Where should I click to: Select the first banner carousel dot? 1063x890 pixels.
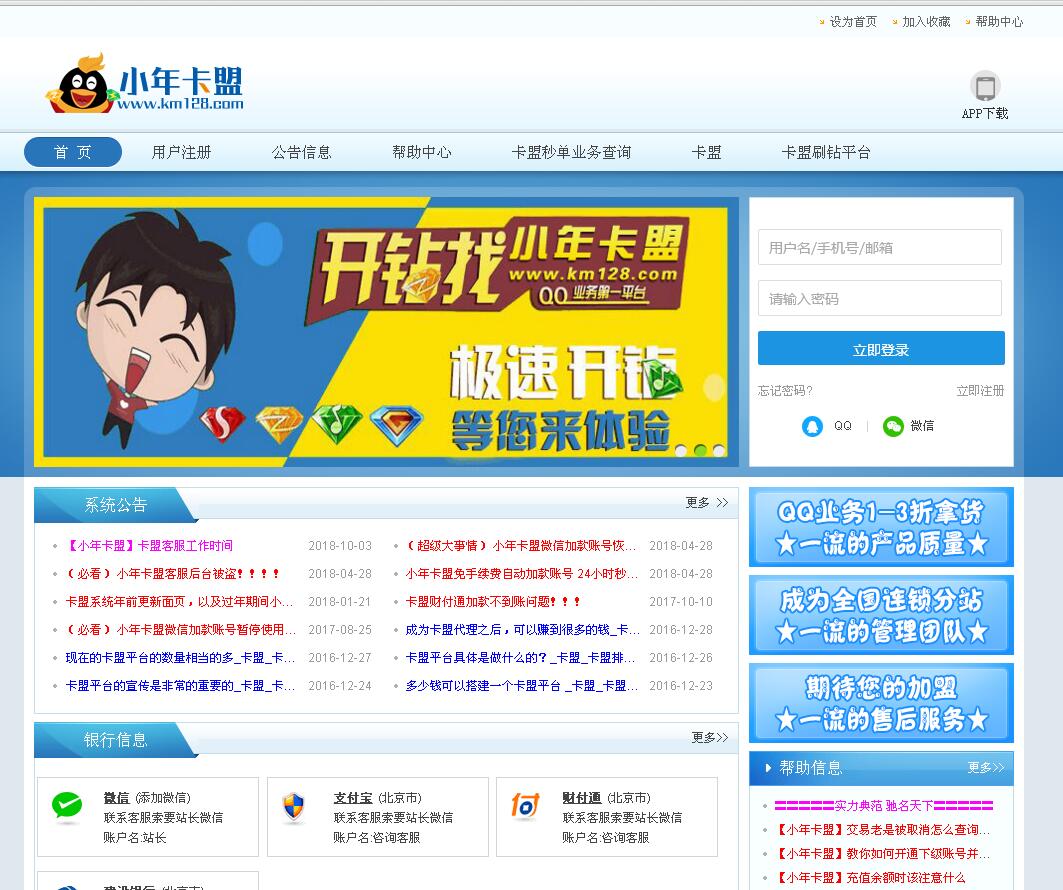(x=681, y=450)
